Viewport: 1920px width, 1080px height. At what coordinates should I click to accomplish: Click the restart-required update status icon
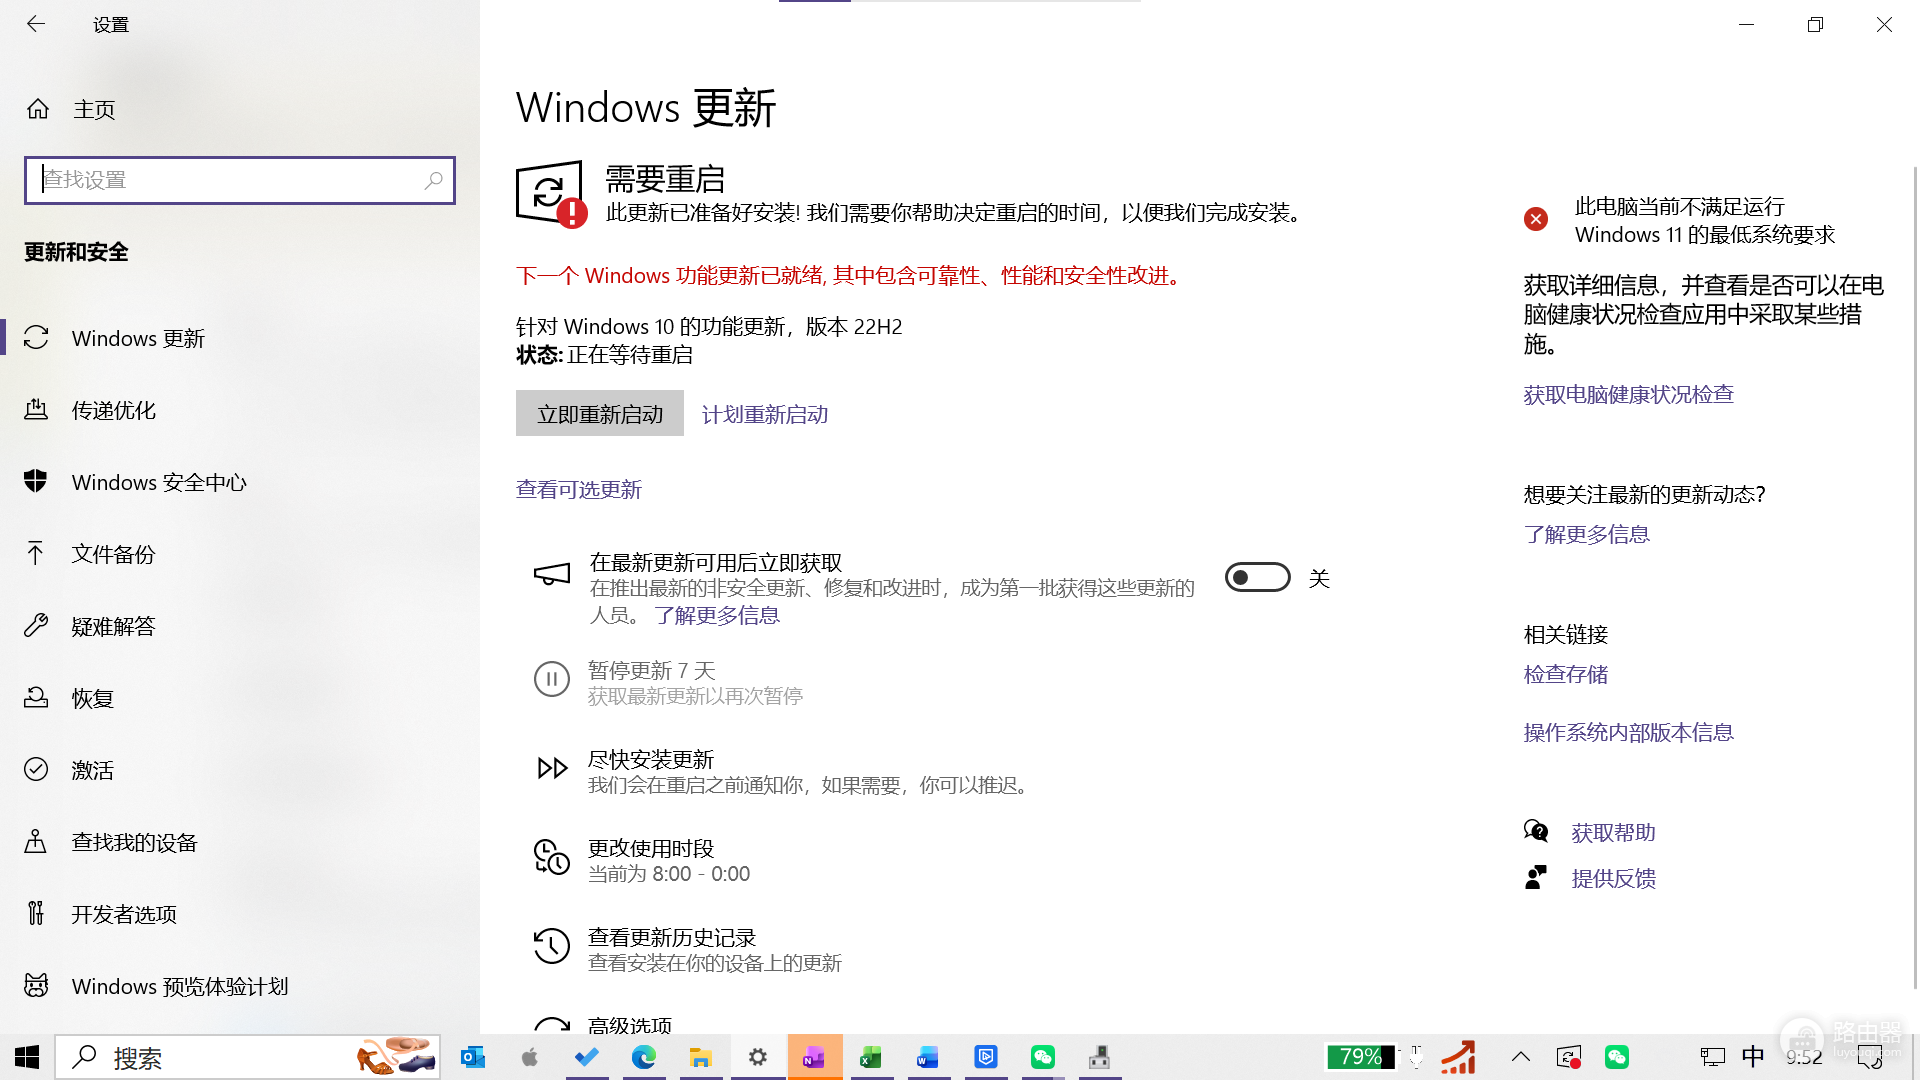tap(551, 194)
